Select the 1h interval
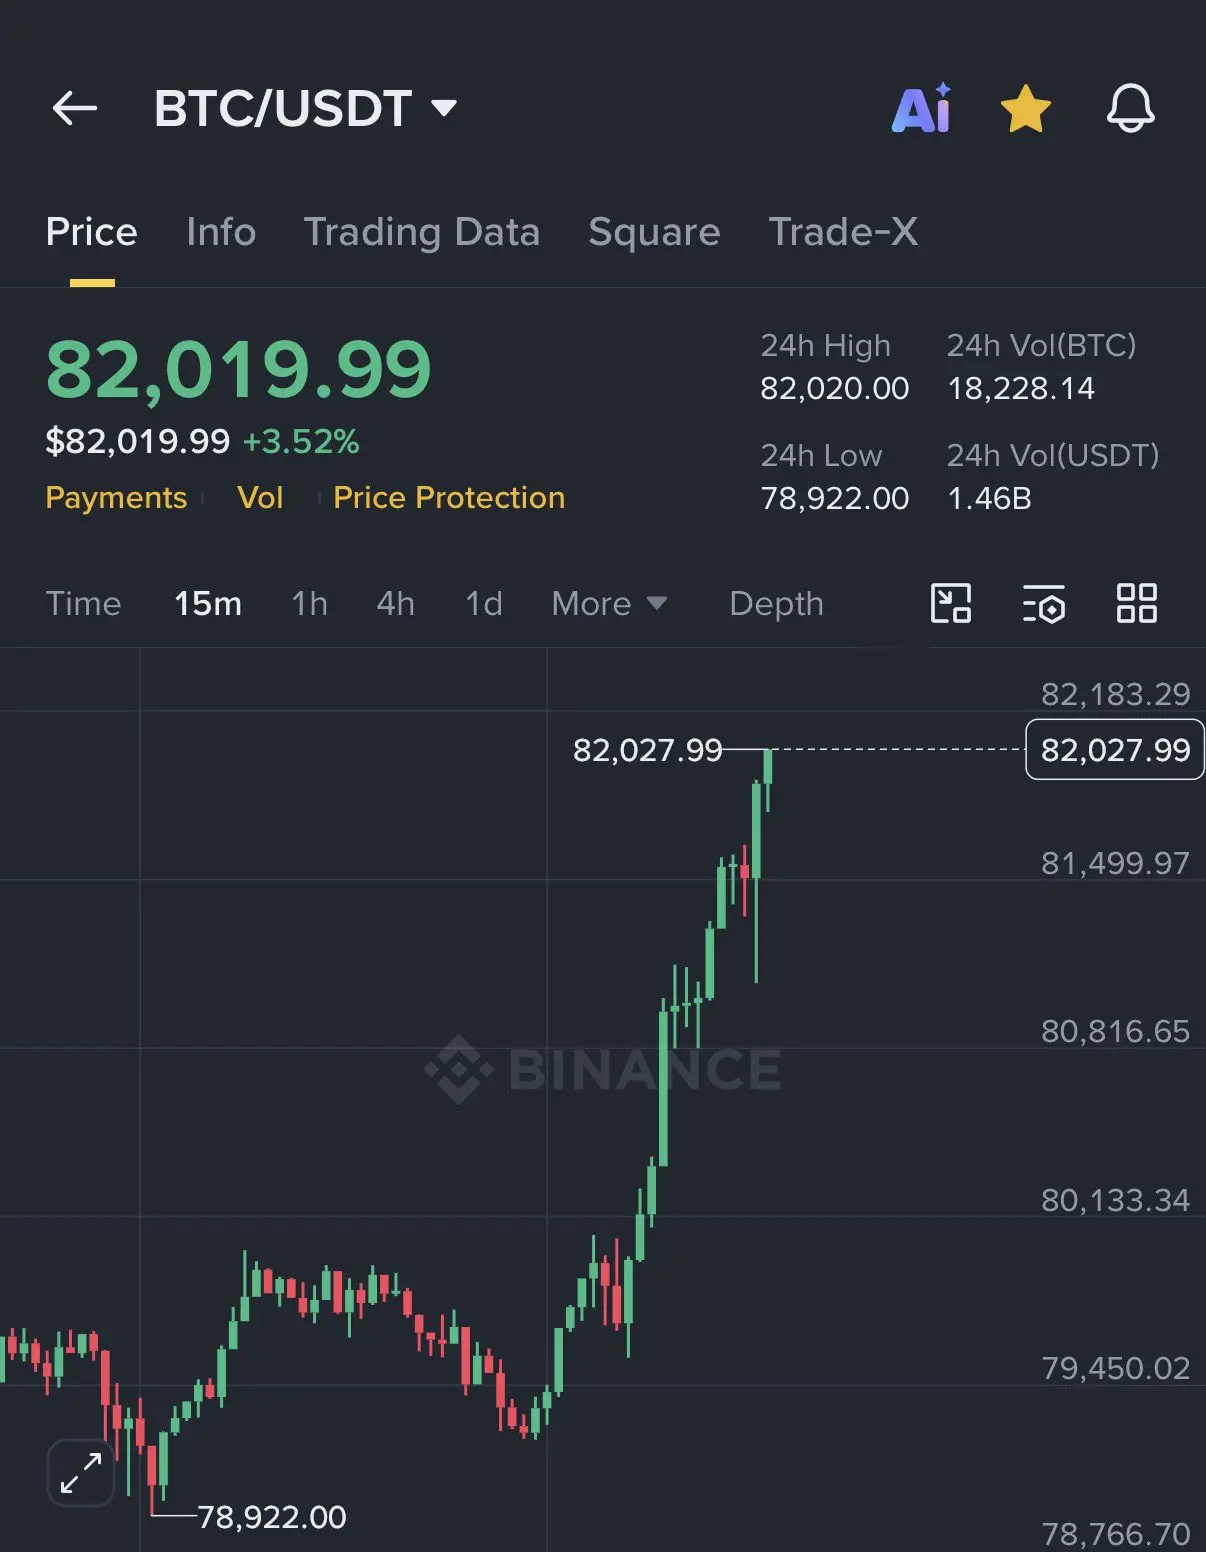 point(309,604)
